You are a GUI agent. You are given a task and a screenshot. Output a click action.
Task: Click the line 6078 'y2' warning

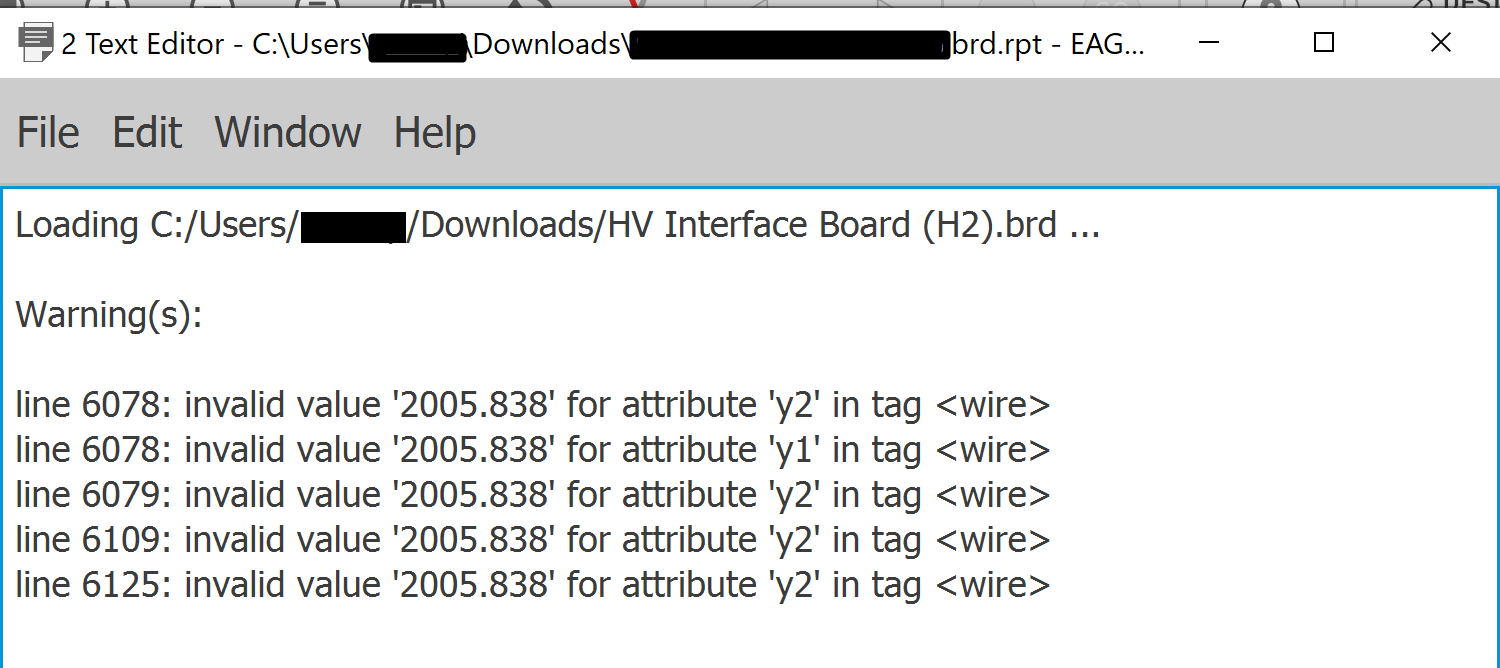533,406
